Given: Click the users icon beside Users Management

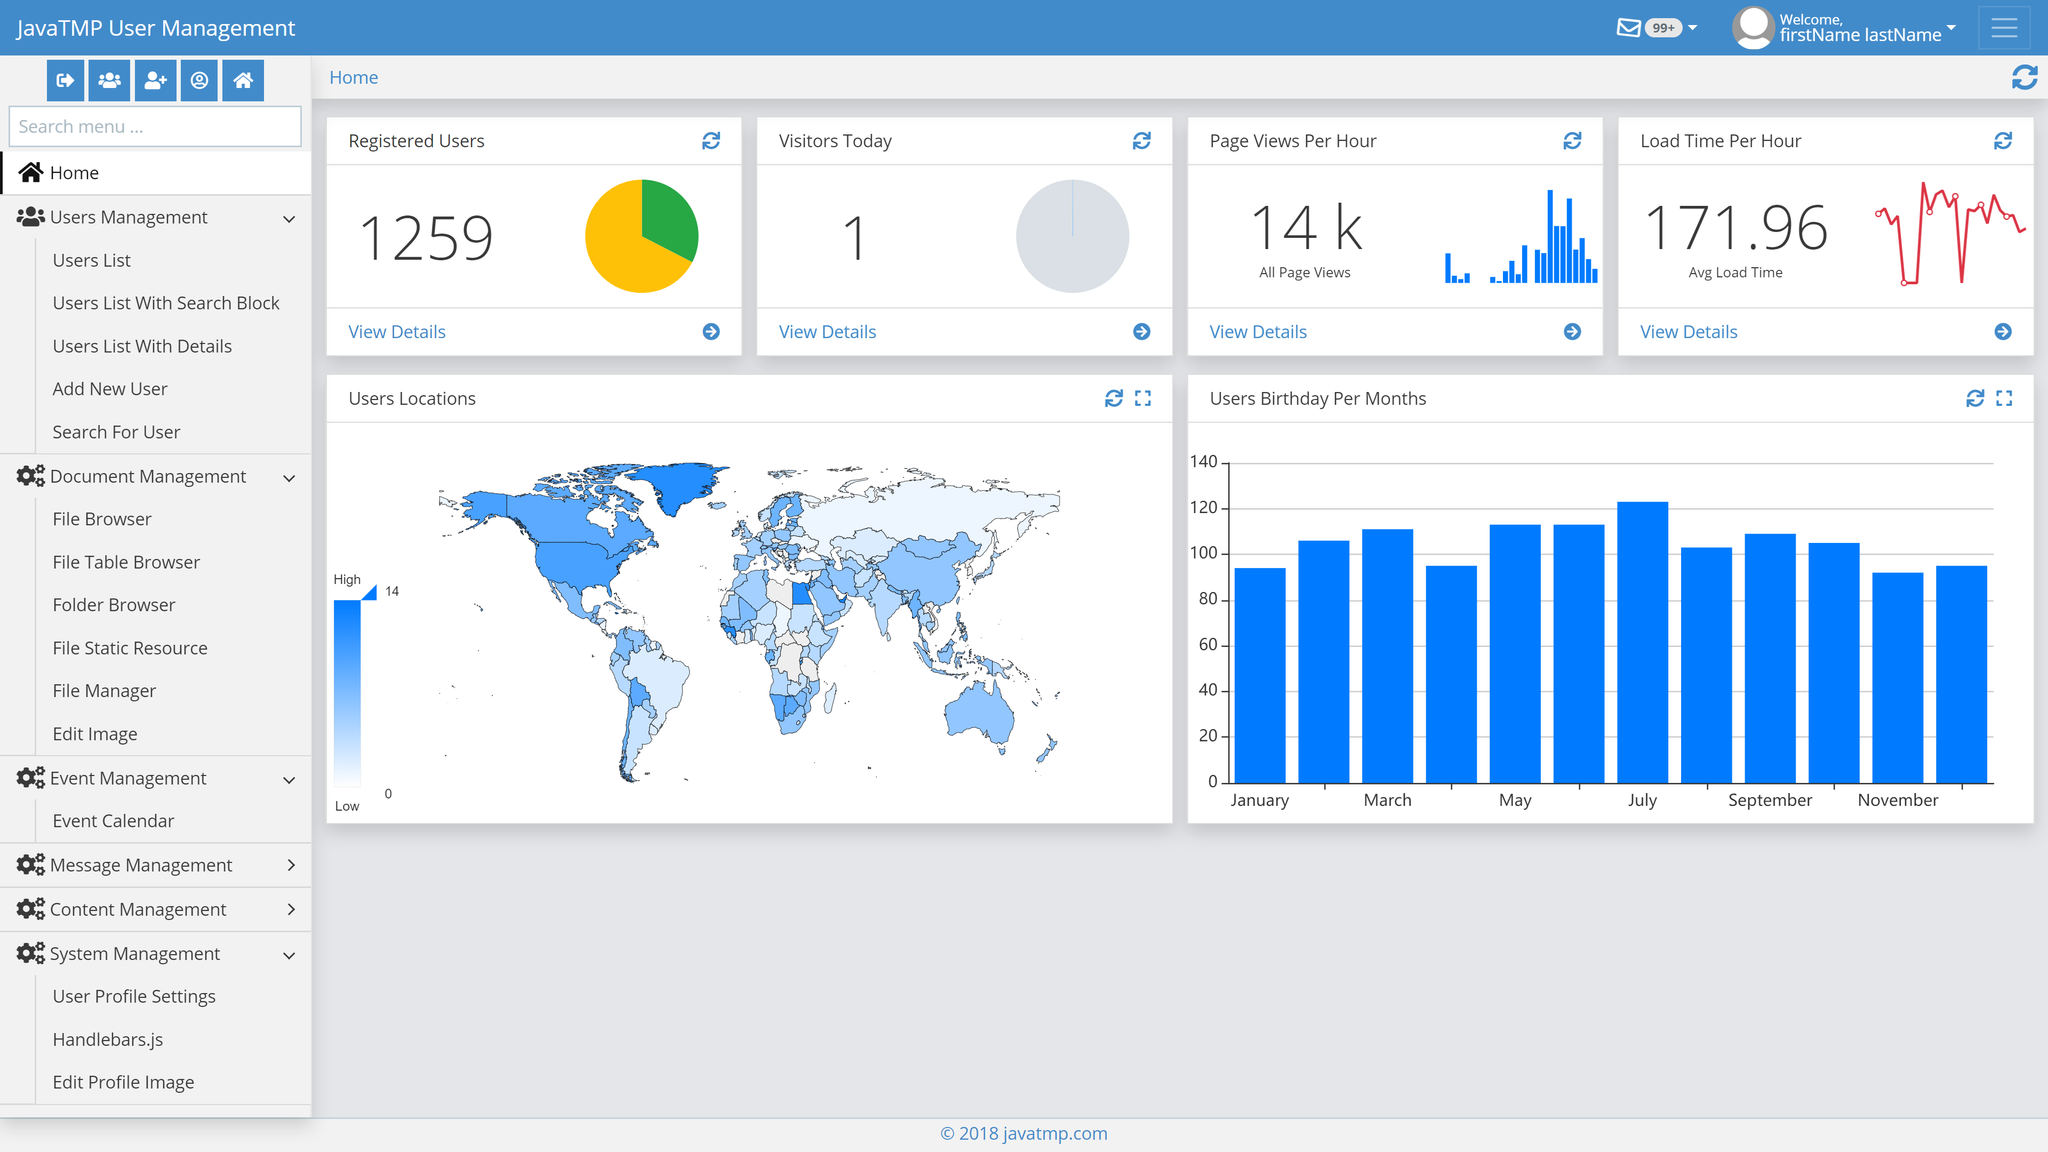Looking at the screenshot, I should 31,217.
